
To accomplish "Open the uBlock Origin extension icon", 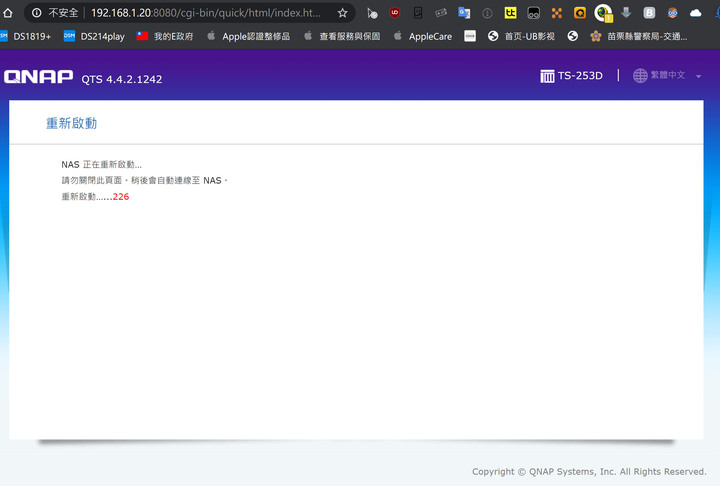I will pyautogui.click(x=394, y=13).
